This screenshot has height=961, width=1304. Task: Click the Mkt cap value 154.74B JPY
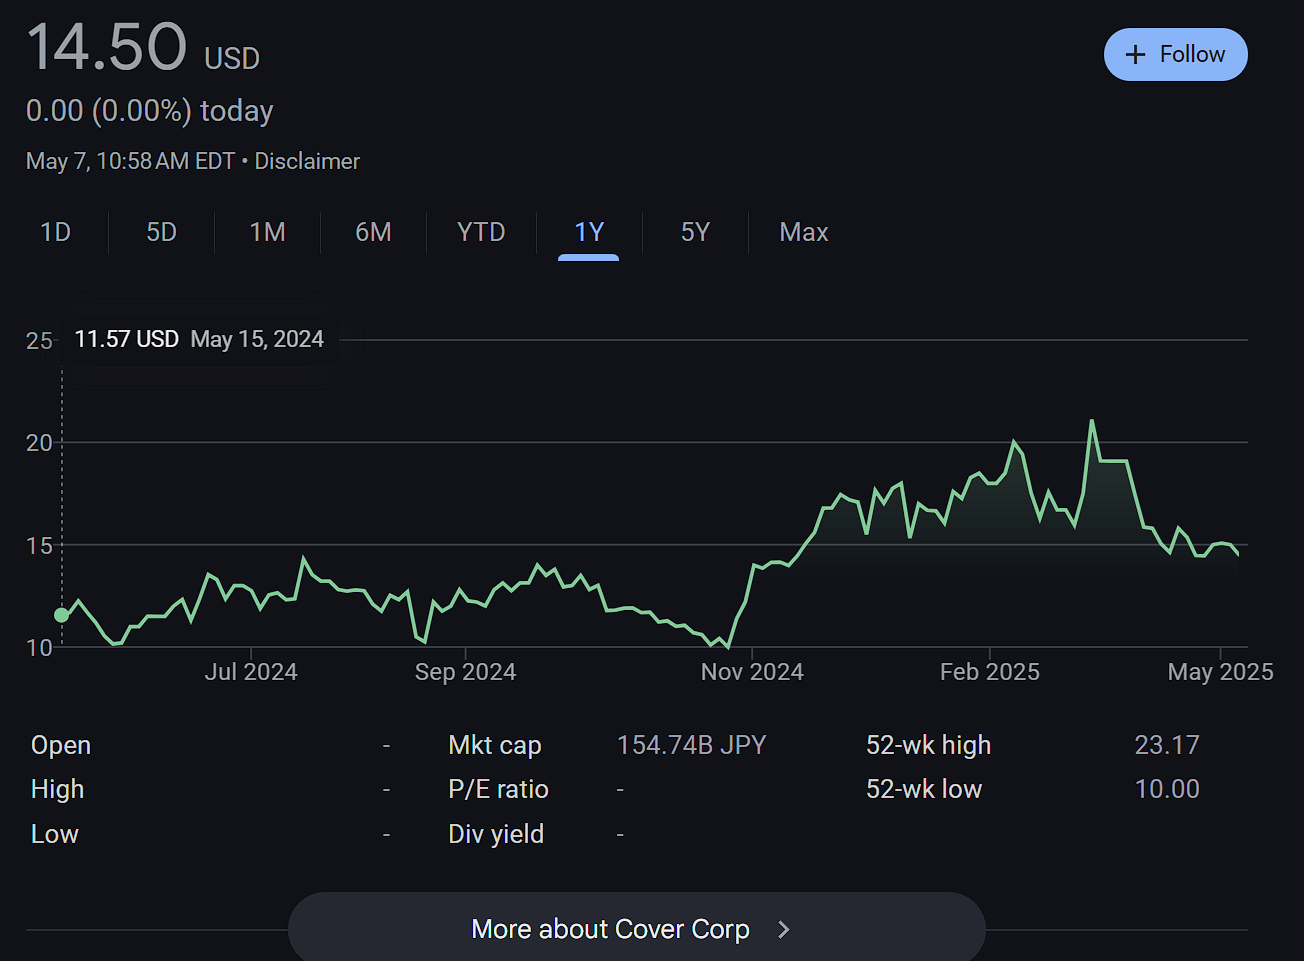point(691,745)
